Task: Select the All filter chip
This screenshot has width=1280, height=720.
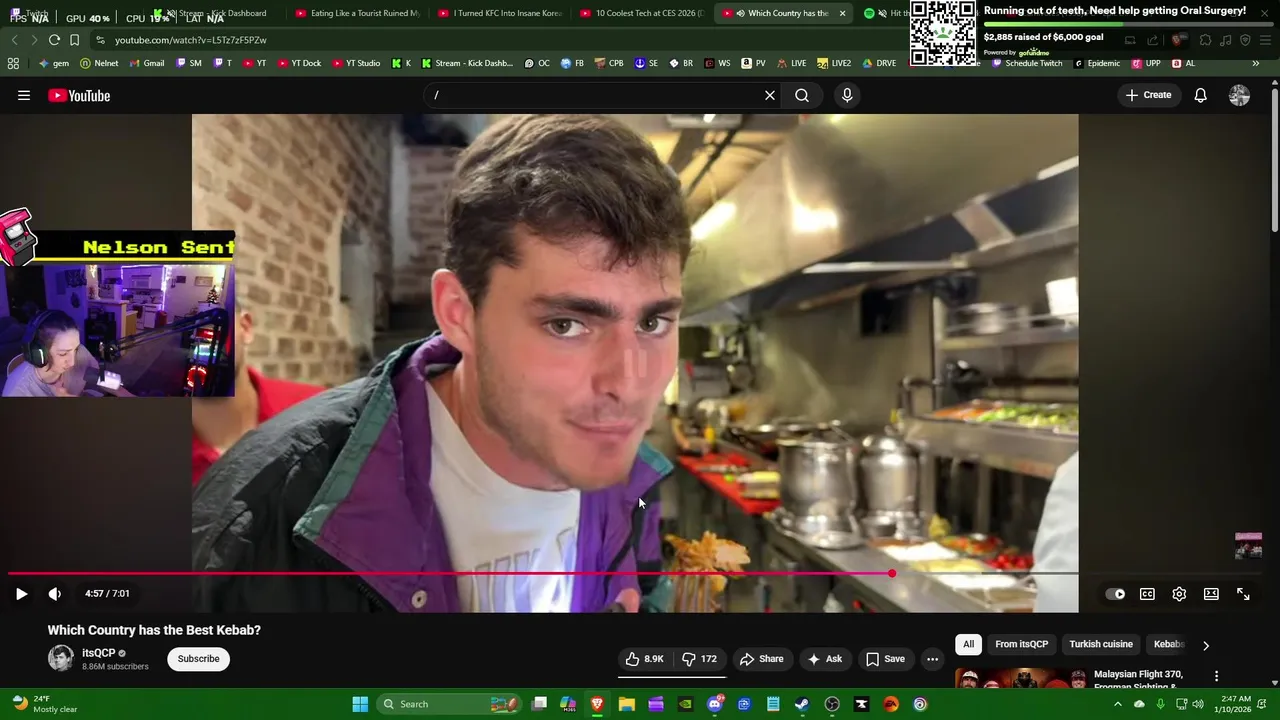Action: (968, 644)
